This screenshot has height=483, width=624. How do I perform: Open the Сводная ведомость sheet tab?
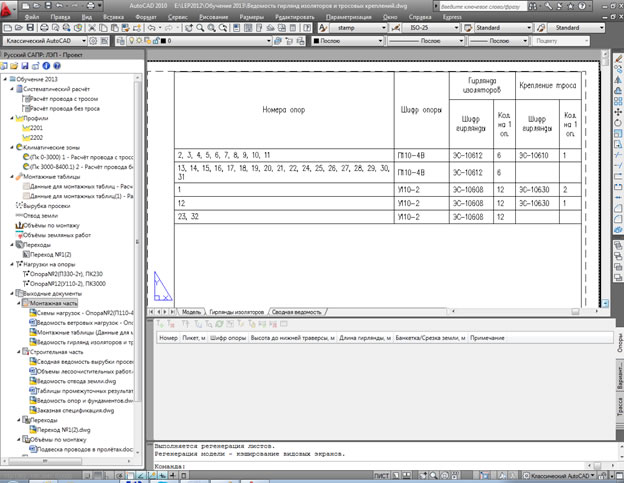(x=295, y=312)
